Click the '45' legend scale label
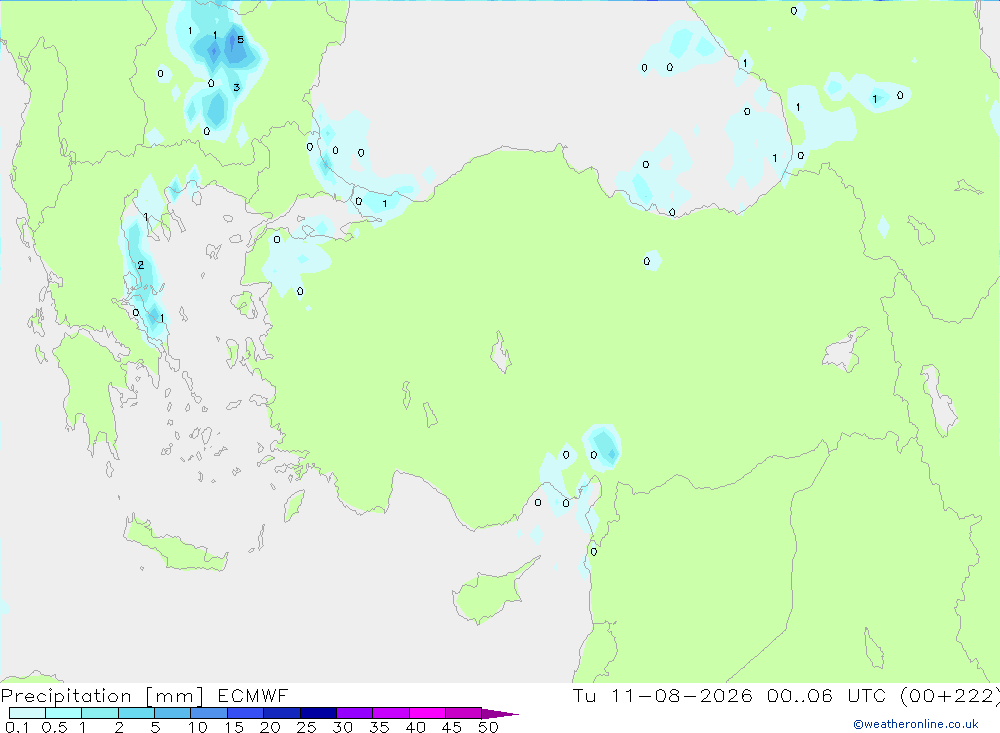The image size is (1000, 733). [452, 727]
